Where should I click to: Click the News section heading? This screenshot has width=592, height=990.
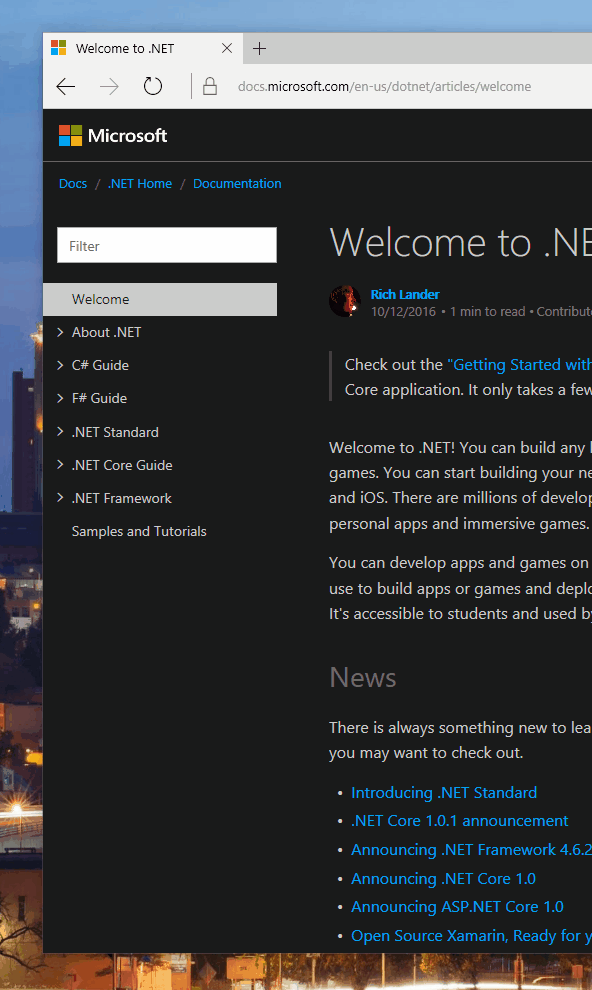[x=363, y=677]
